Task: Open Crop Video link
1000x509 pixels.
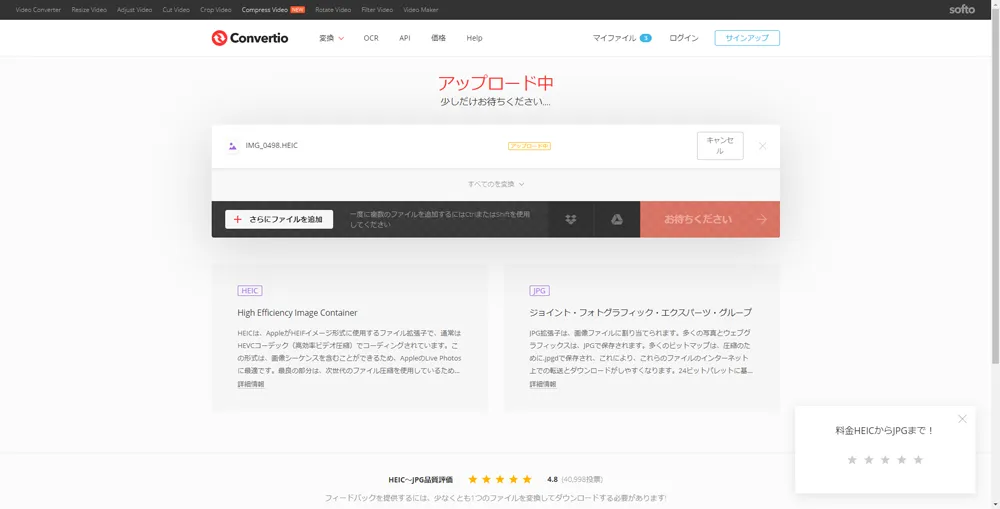Action: pyautogui.click(x=216, y=10)
